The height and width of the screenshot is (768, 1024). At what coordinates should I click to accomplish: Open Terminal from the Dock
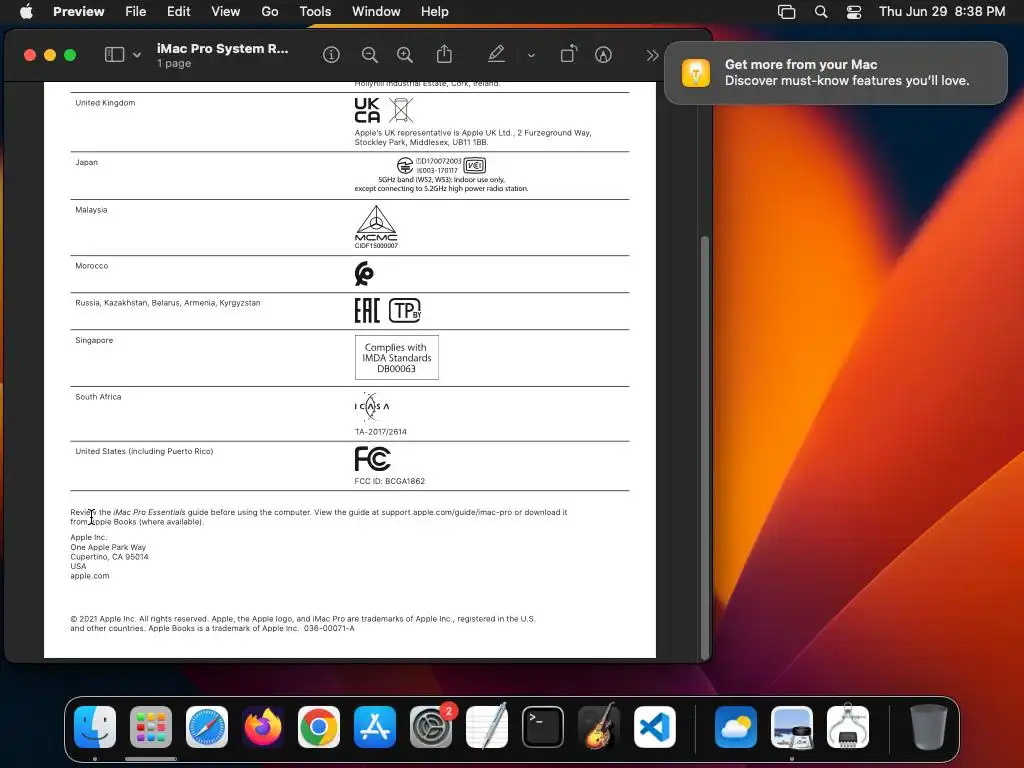[x=543, y=727]
